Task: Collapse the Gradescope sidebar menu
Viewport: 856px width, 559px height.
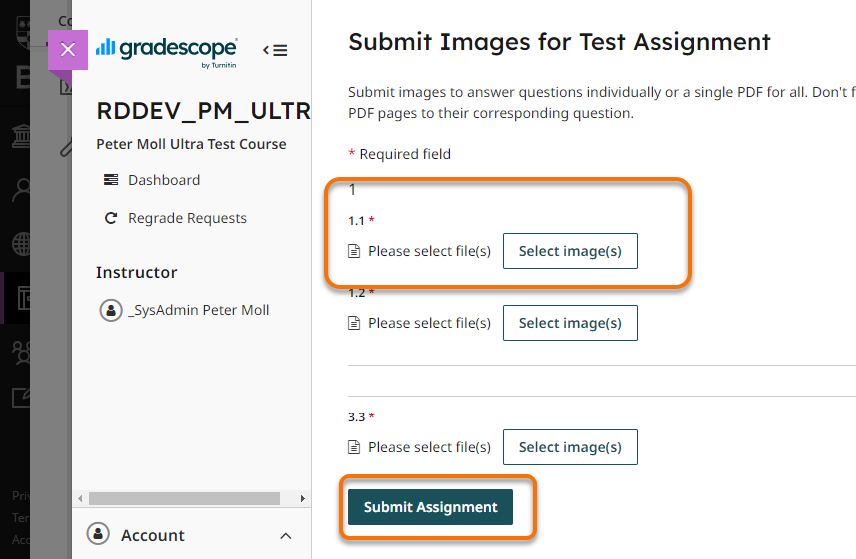Action: [x=275, y=50]
